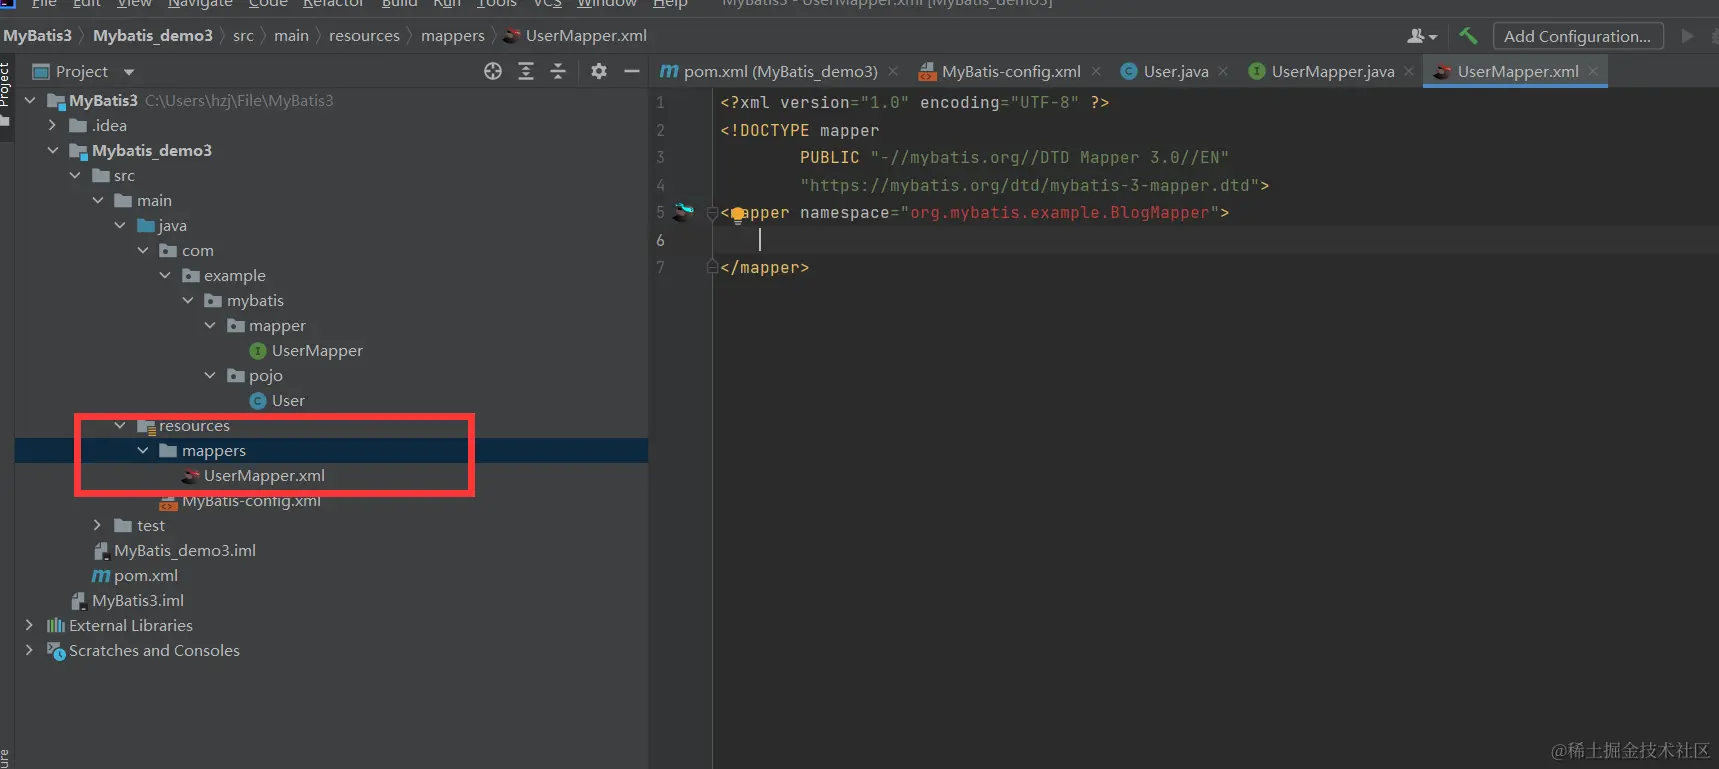Expand External Libraries node
1719x769 pixels.
(29, 625)
